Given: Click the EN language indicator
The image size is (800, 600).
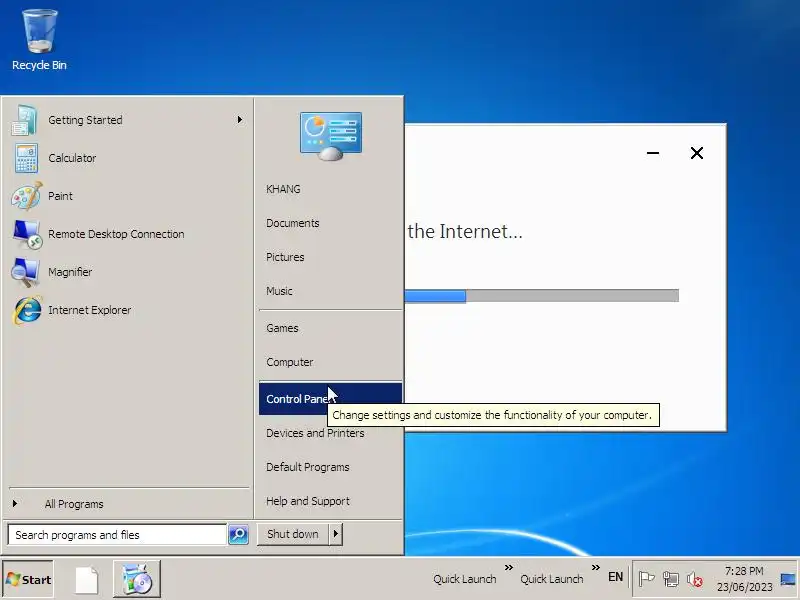Looking at the screenshot, I should pyautogui.click(x=615, y=577).
